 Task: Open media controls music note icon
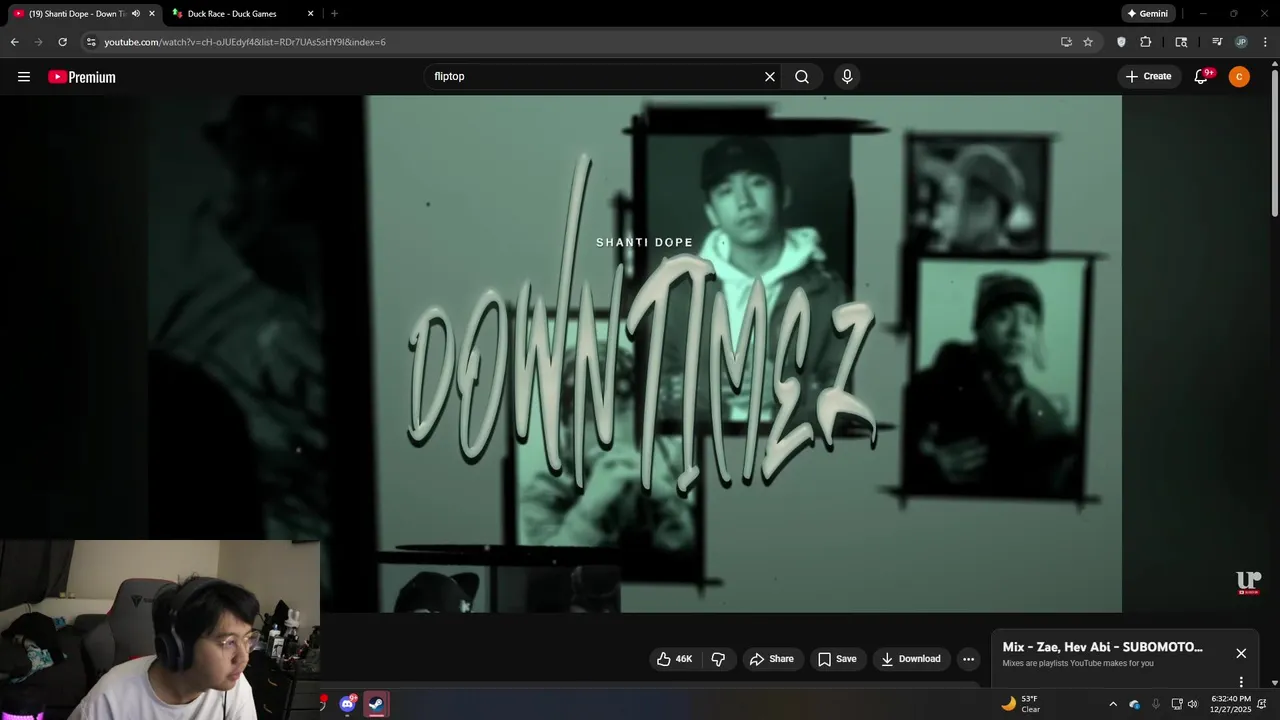[1217, 42]
